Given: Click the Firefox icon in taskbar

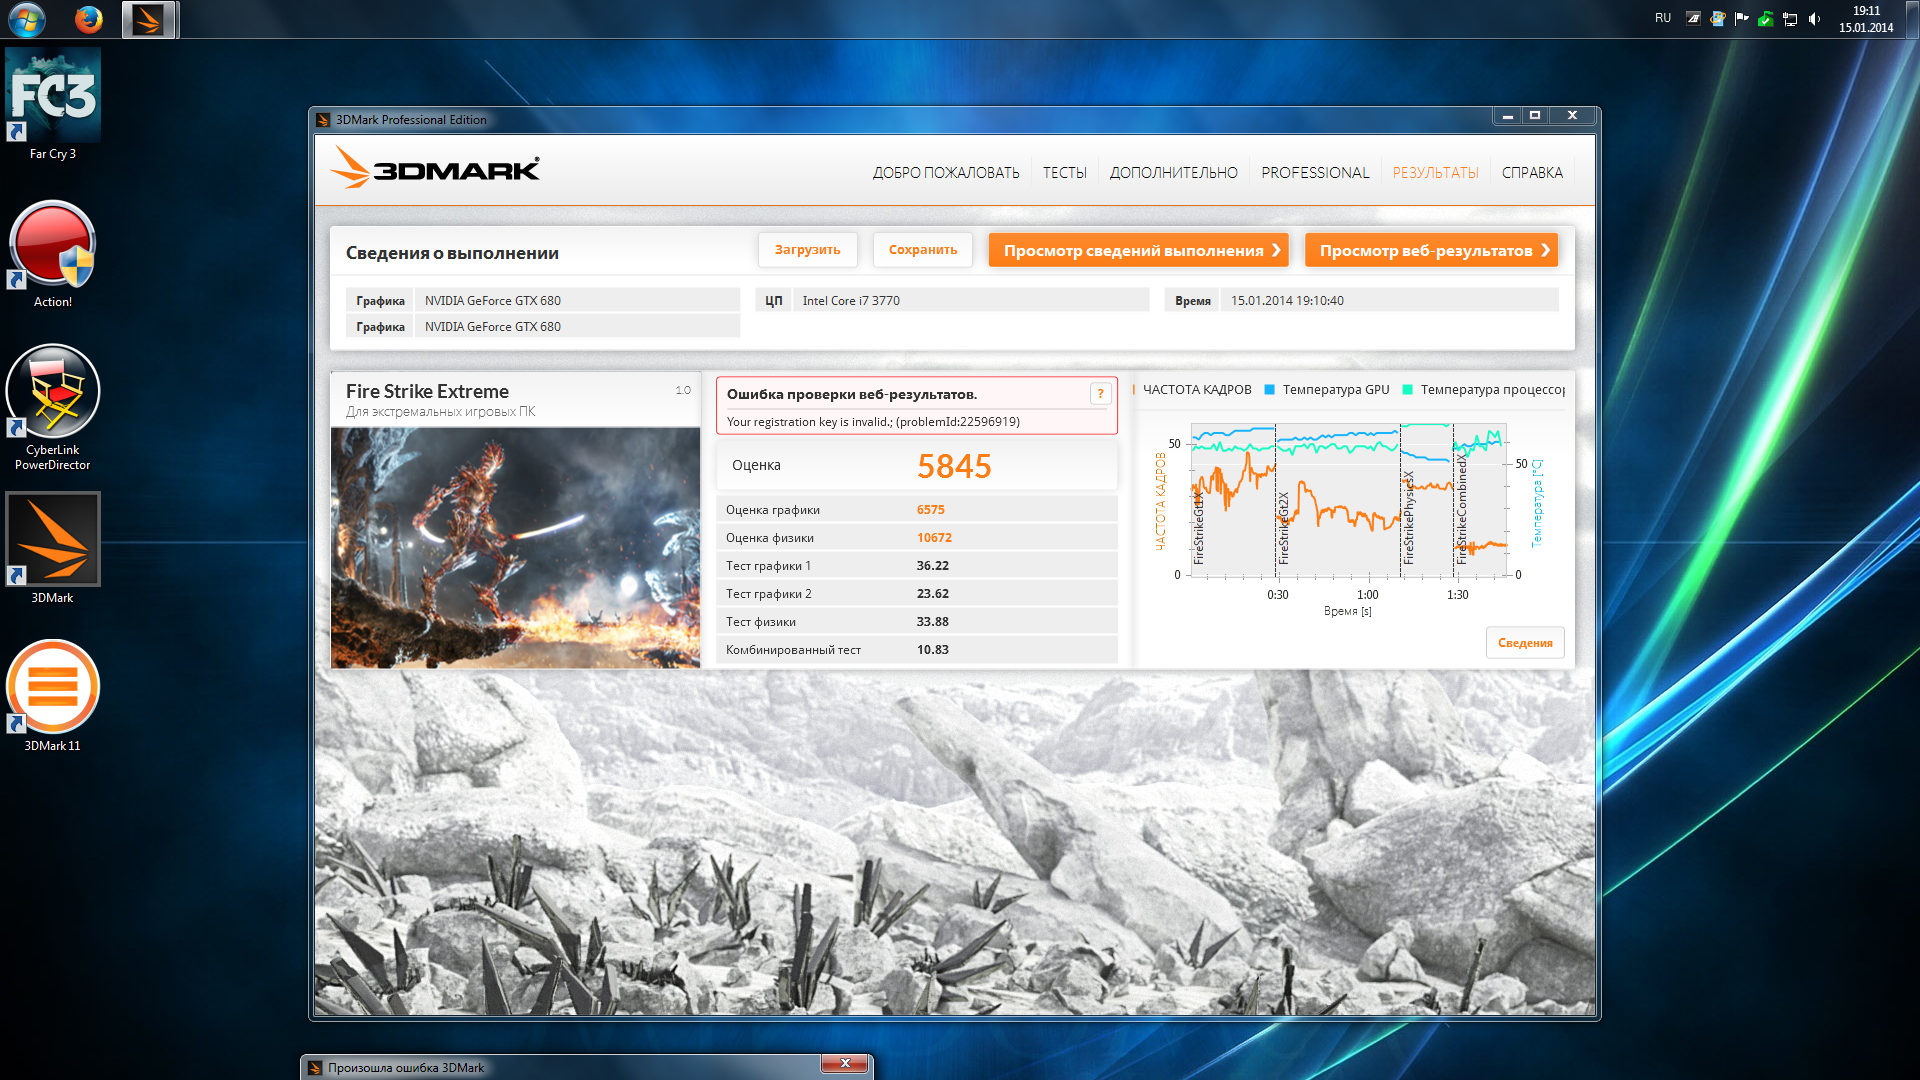Looking at the screenshot, I should tap(89, 19).
